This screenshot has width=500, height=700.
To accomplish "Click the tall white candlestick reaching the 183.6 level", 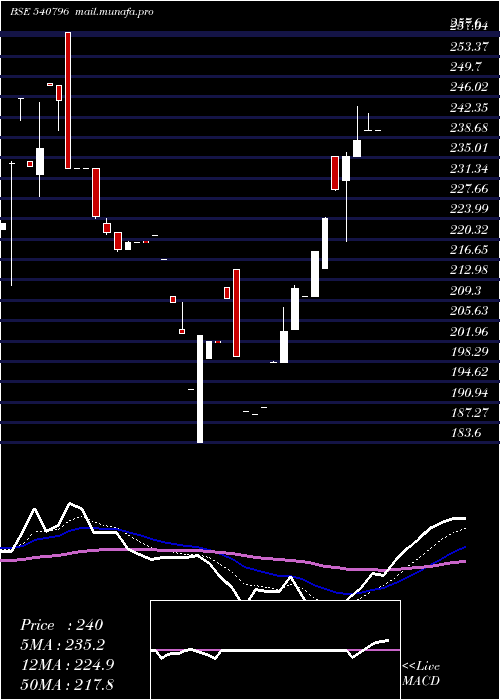I will coord(200,389).
